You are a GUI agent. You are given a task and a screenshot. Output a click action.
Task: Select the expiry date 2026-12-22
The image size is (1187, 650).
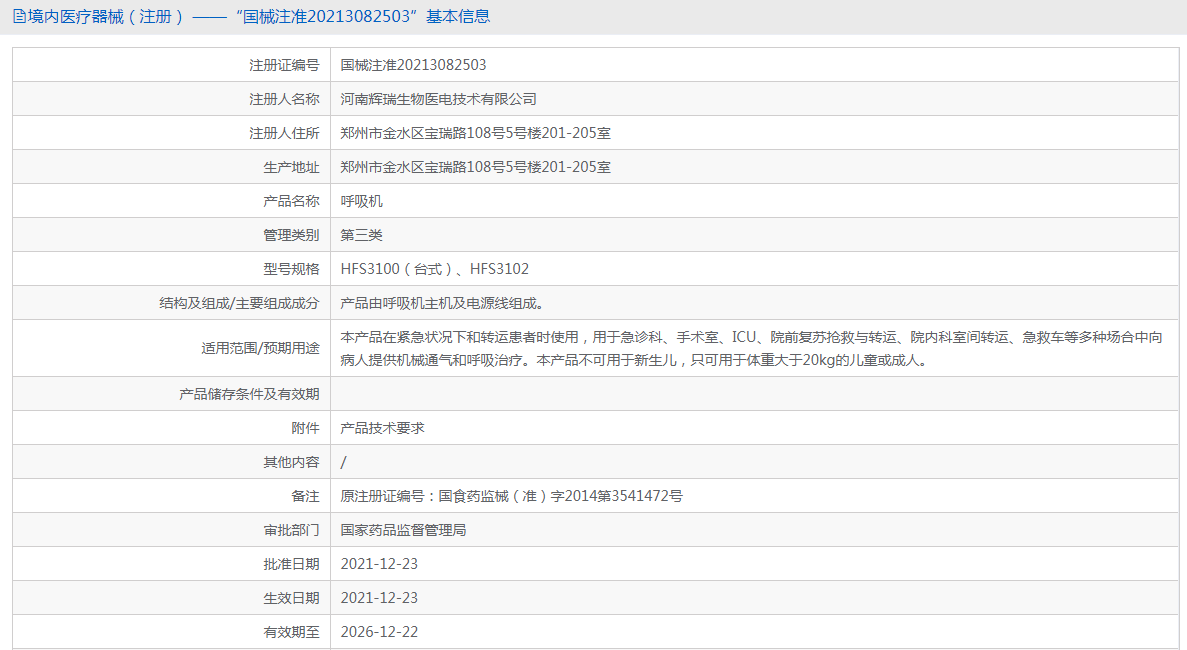(379, 633)
